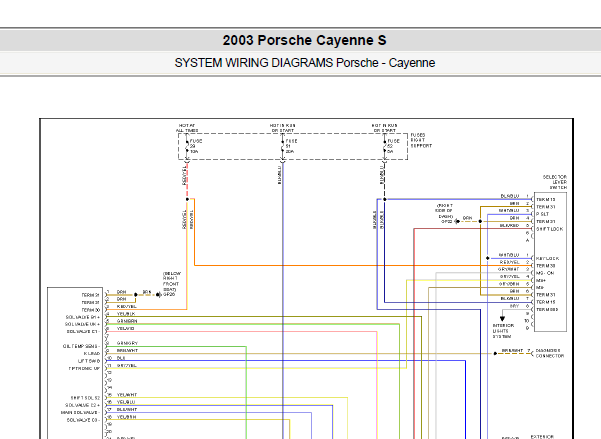Click the orange horizontal RED/YEL wire
Viewport: 601px width, 439px height.
tap(362, 265)
